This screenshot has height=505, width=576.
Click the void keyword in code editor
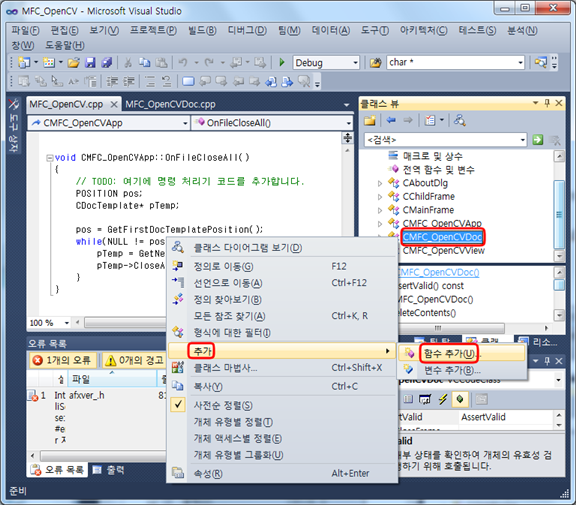pyautogui.click(x=65, y=158)
